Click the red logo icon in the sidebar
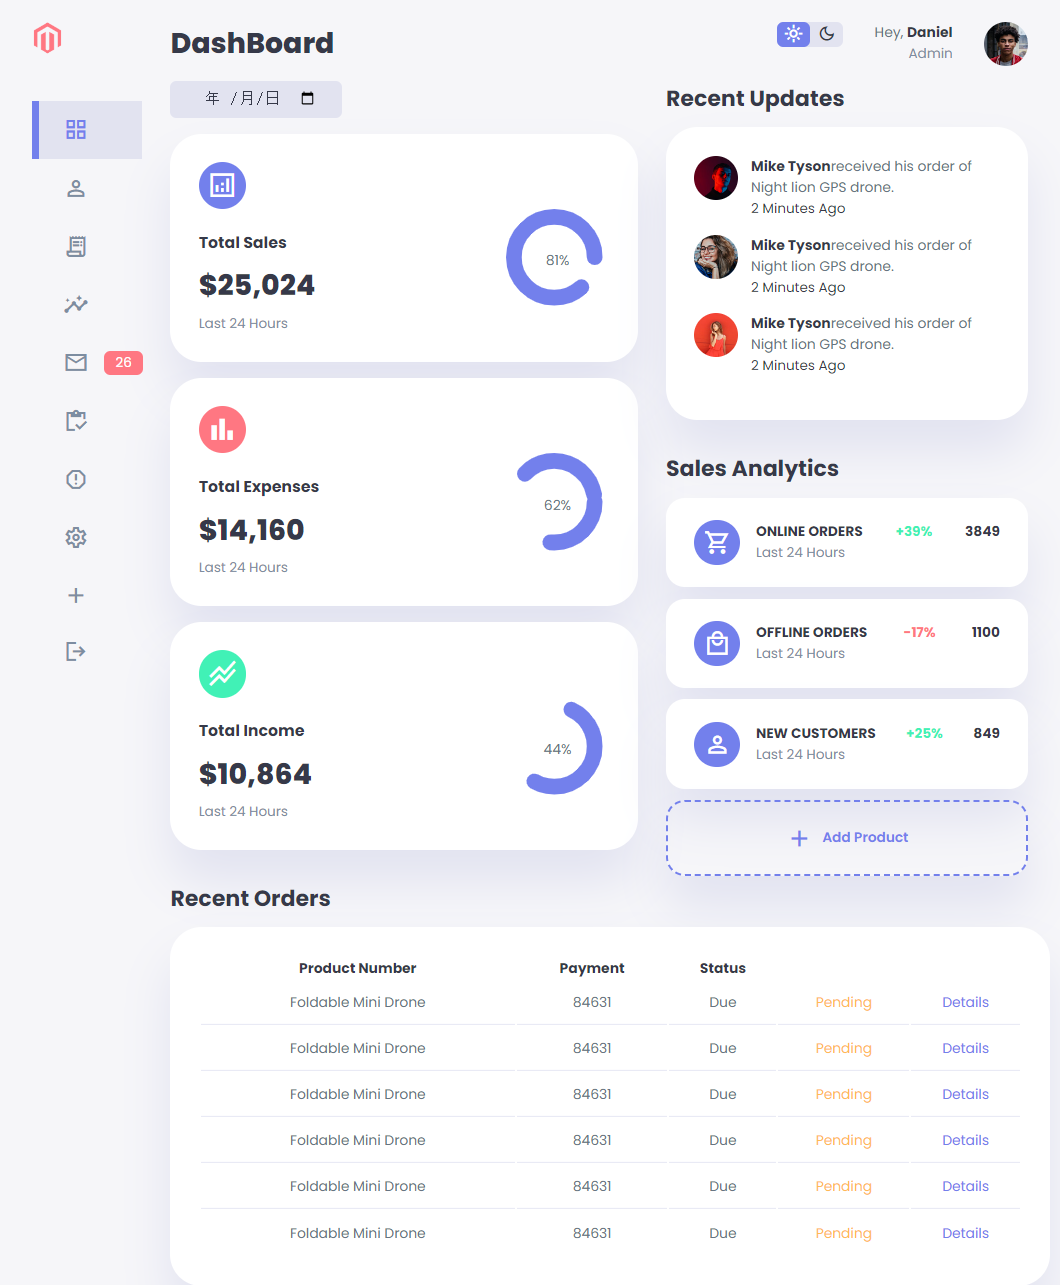The image size is (1060, 1285). (47, 39)
